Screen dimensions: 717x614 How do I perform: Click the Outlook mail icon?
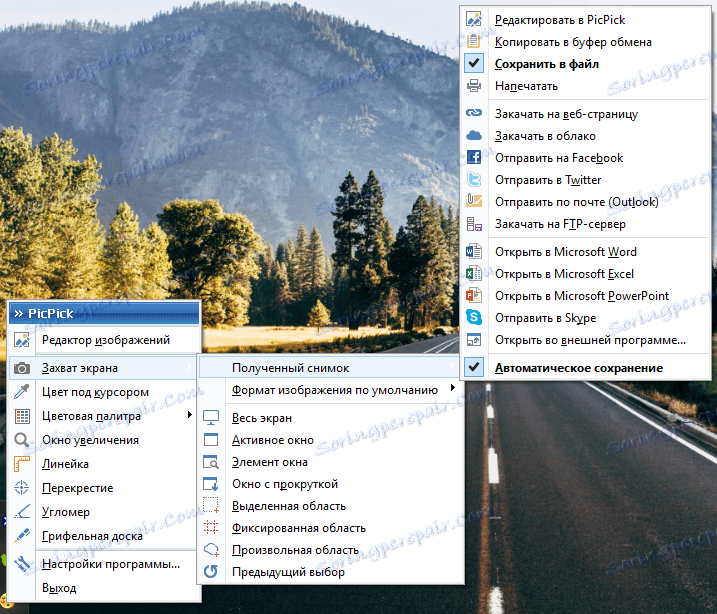tap(474, 201)
